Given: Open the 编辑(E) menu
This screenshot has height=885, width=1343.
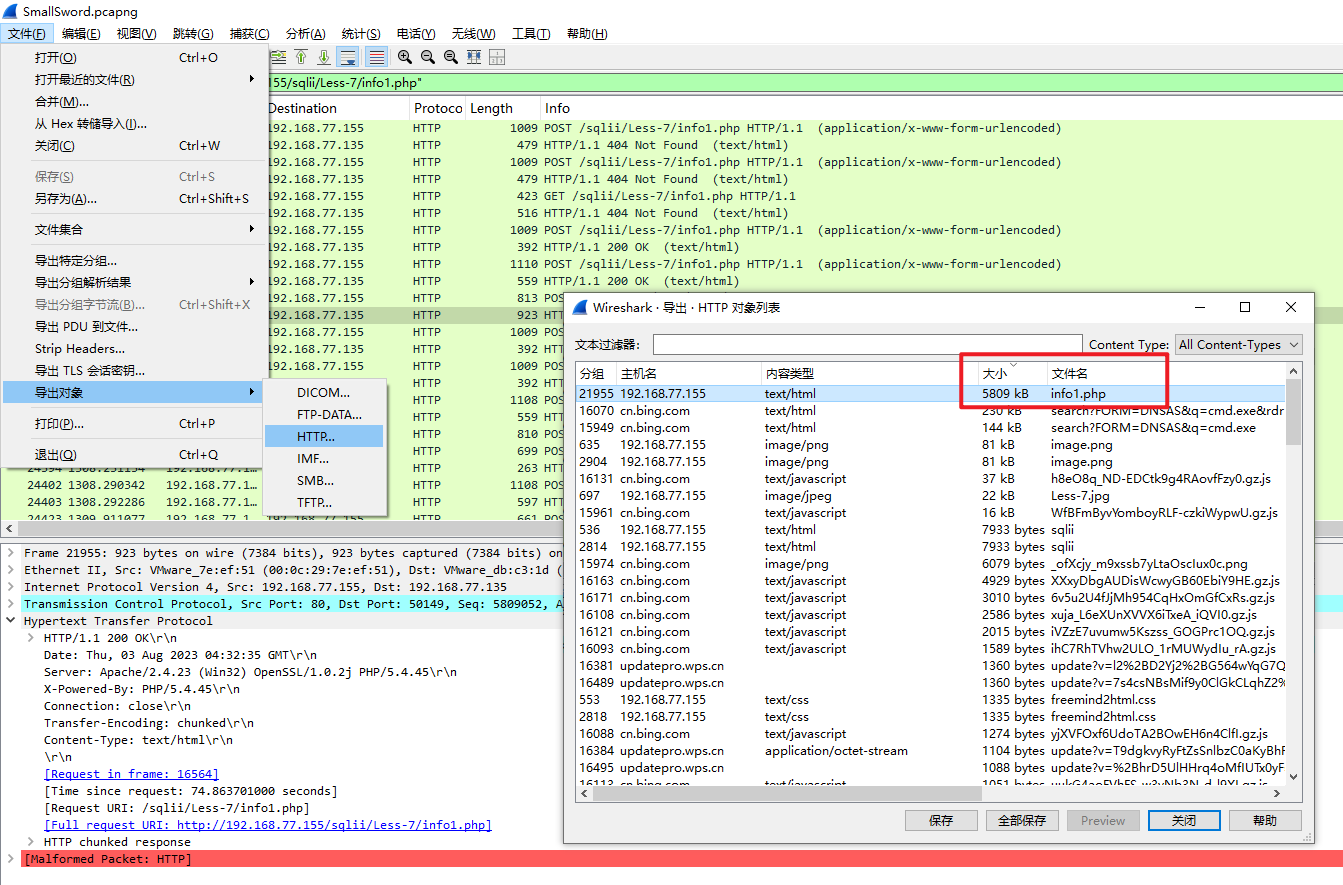Looking at the screenshot, I should (81, 34).
